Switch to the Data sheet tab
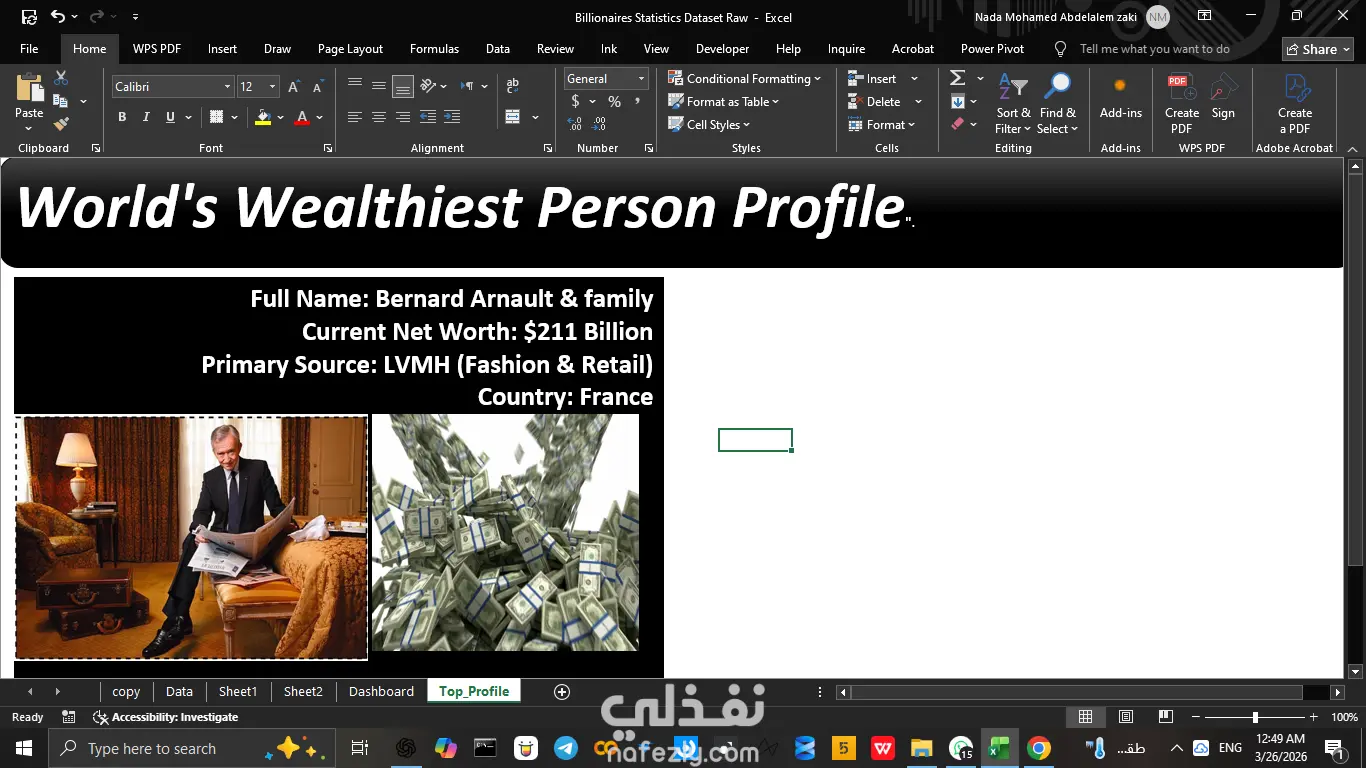 179,691
